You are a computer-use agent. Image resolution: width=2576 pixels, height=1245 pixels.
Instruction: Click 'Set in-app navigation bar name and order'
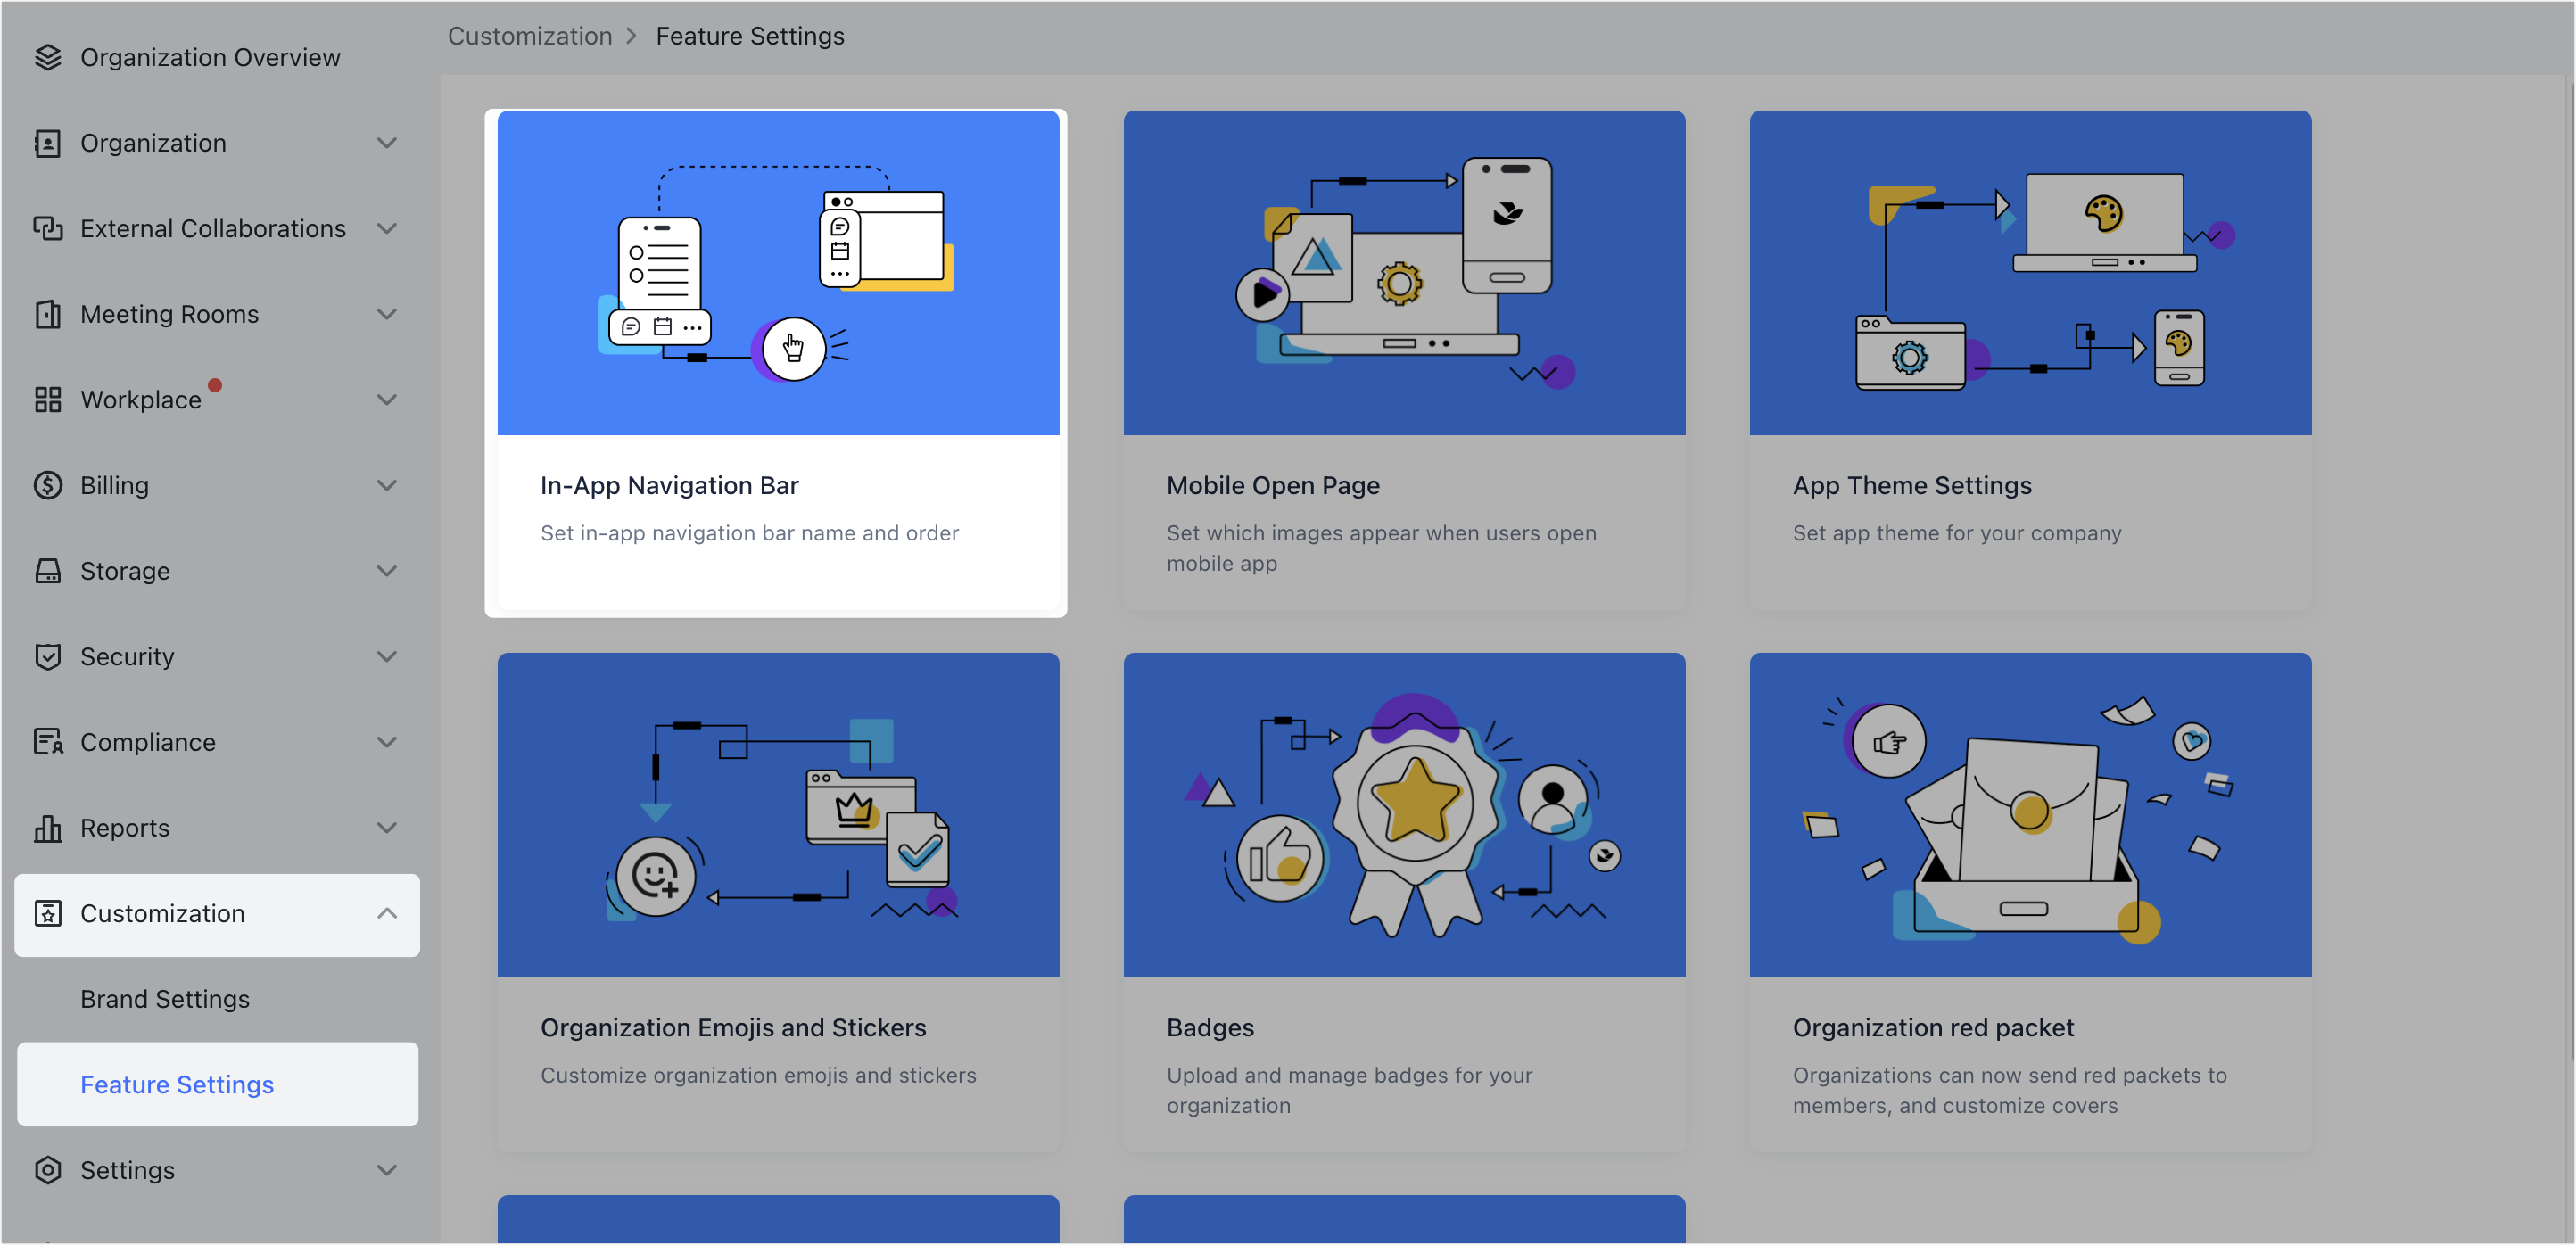coord(749,533)
